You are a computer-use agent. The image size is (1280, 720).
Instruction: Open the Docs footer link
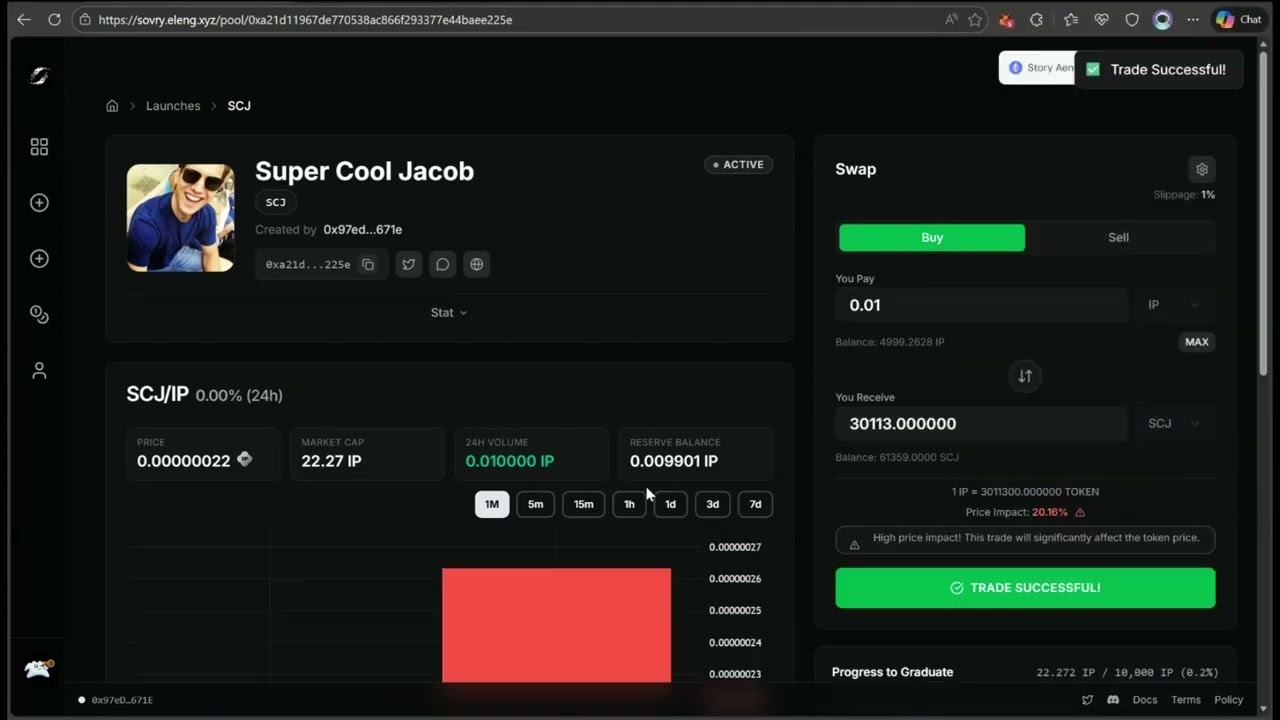pos(1145,700)
